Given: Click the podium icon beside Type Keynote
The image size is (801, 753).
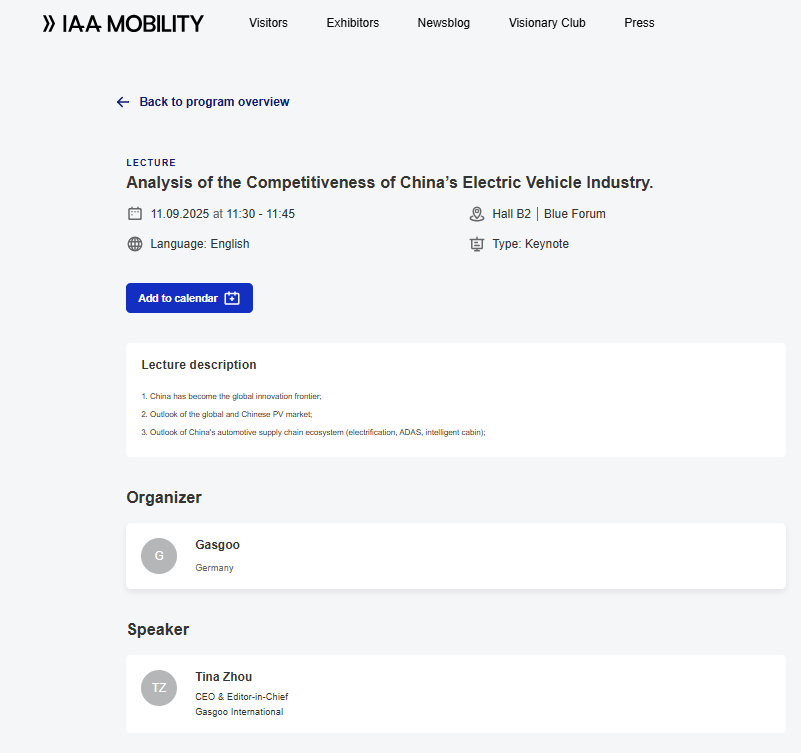Looking at the screenshot, I should tap(477, 243).
